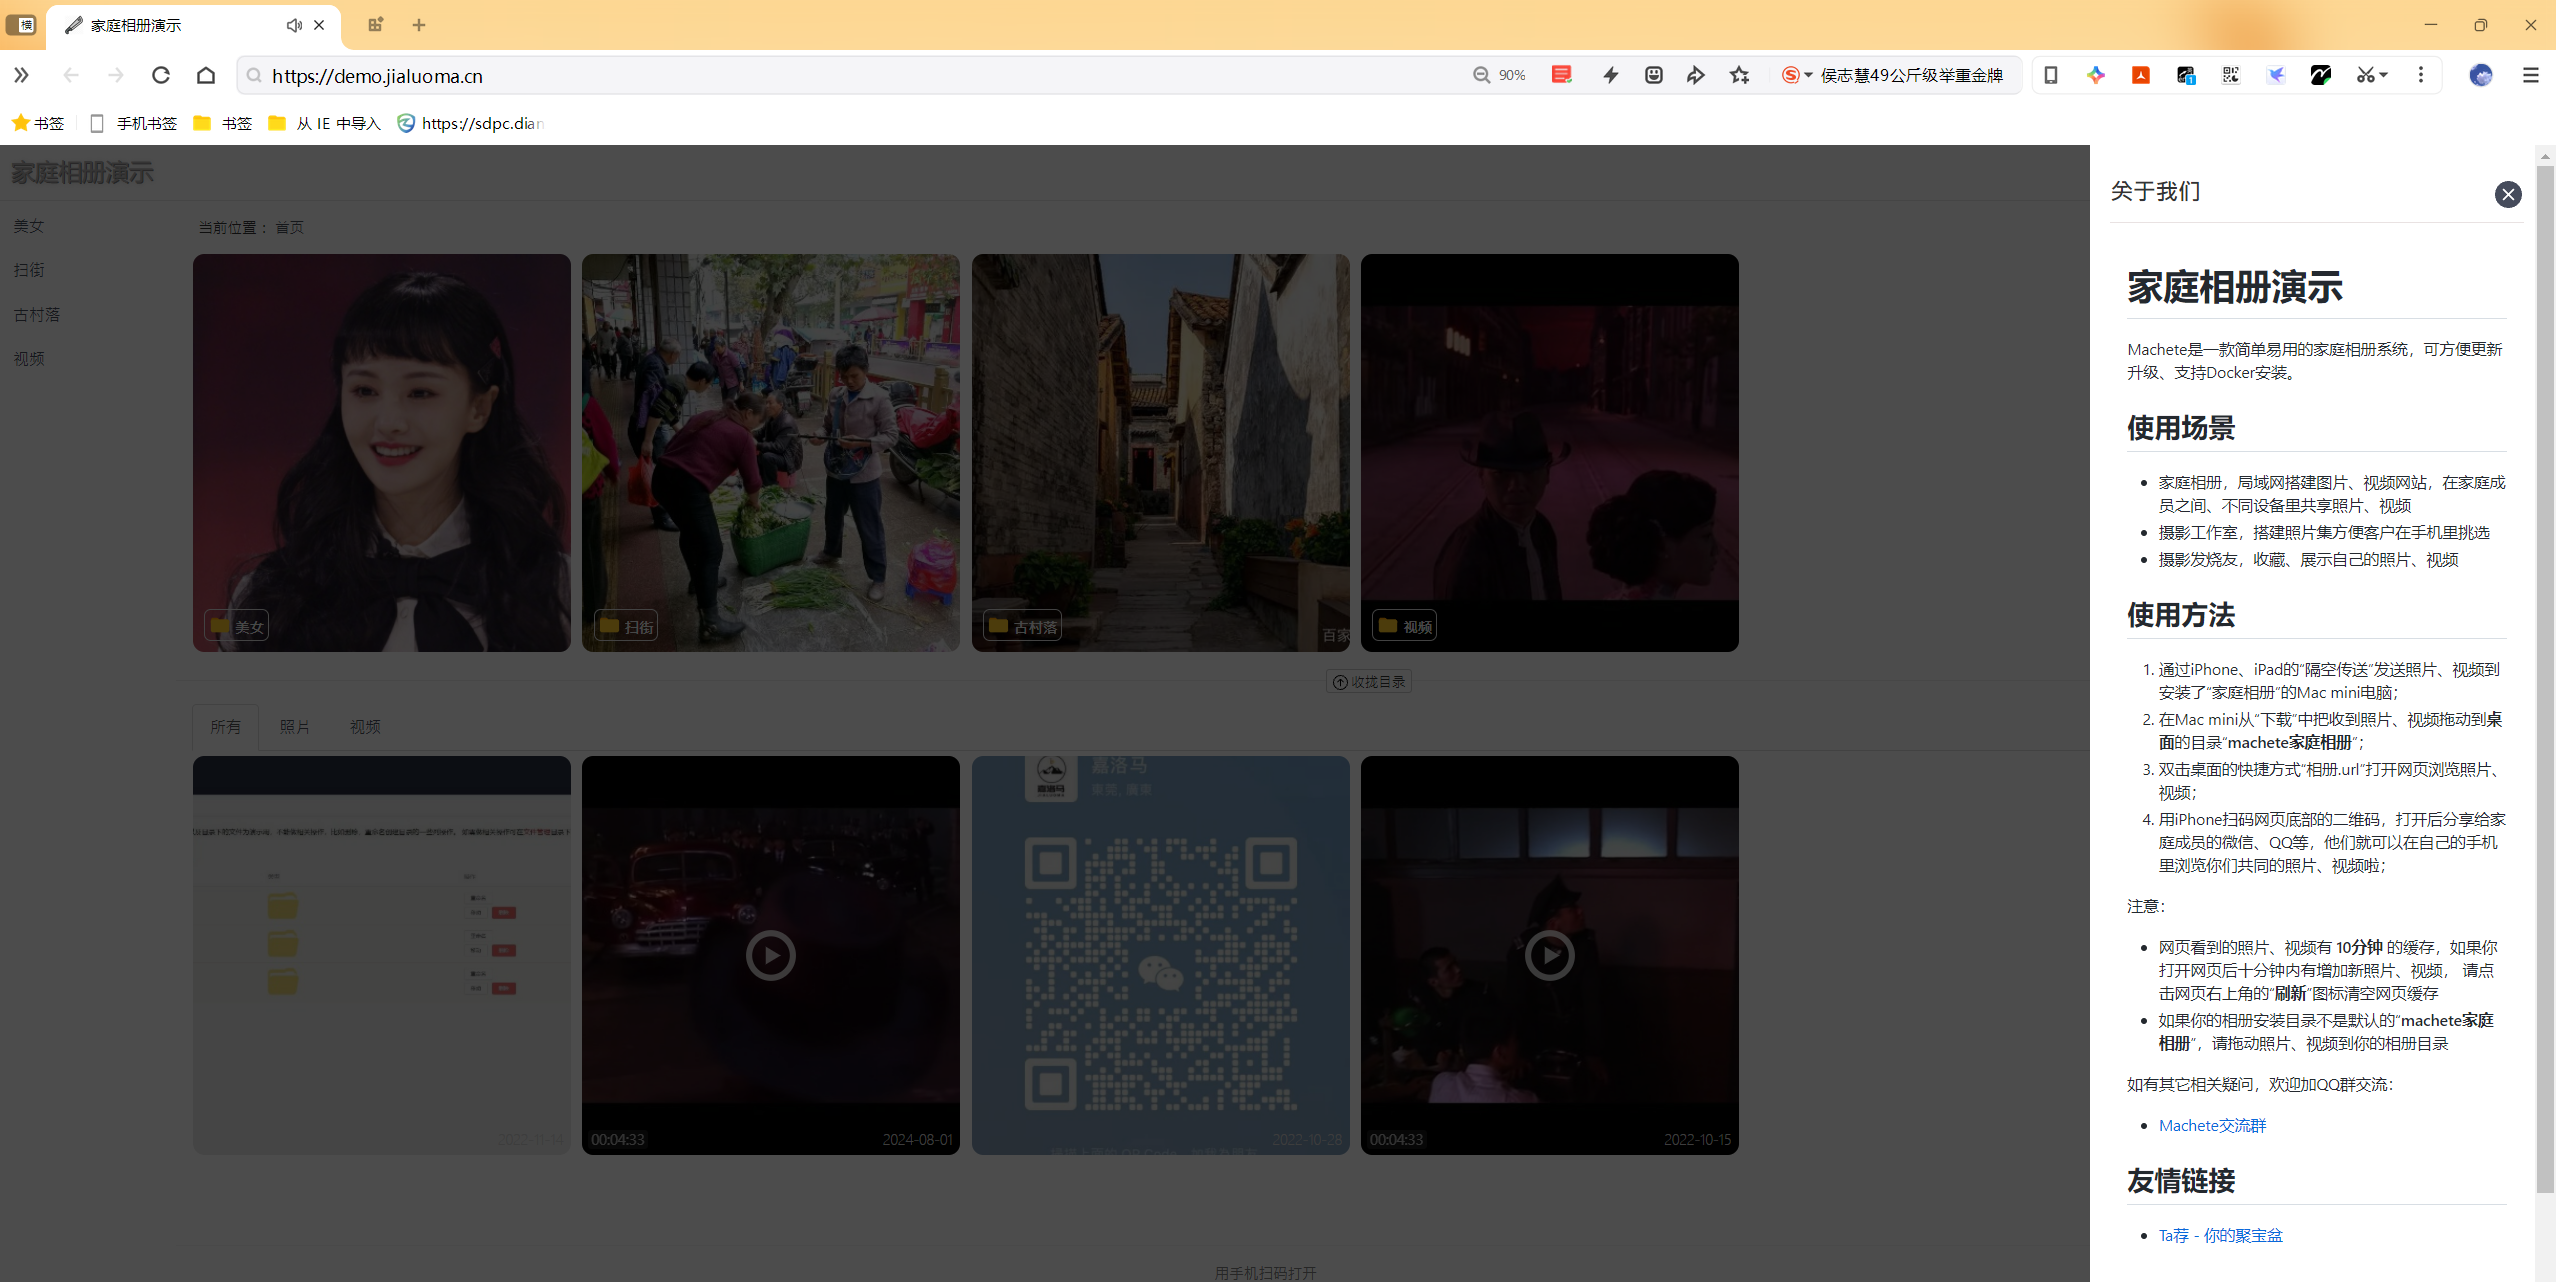
Task: Select 视频 in the left sidebar
Action: coord(29,358)
